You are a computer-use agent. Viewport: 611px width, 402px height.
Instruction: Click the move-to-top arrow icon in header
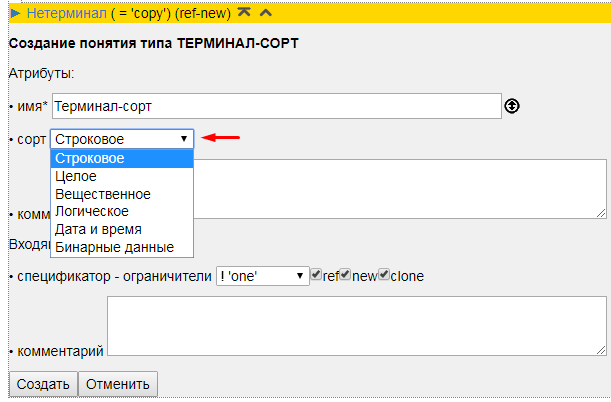(x=243, y=13)
